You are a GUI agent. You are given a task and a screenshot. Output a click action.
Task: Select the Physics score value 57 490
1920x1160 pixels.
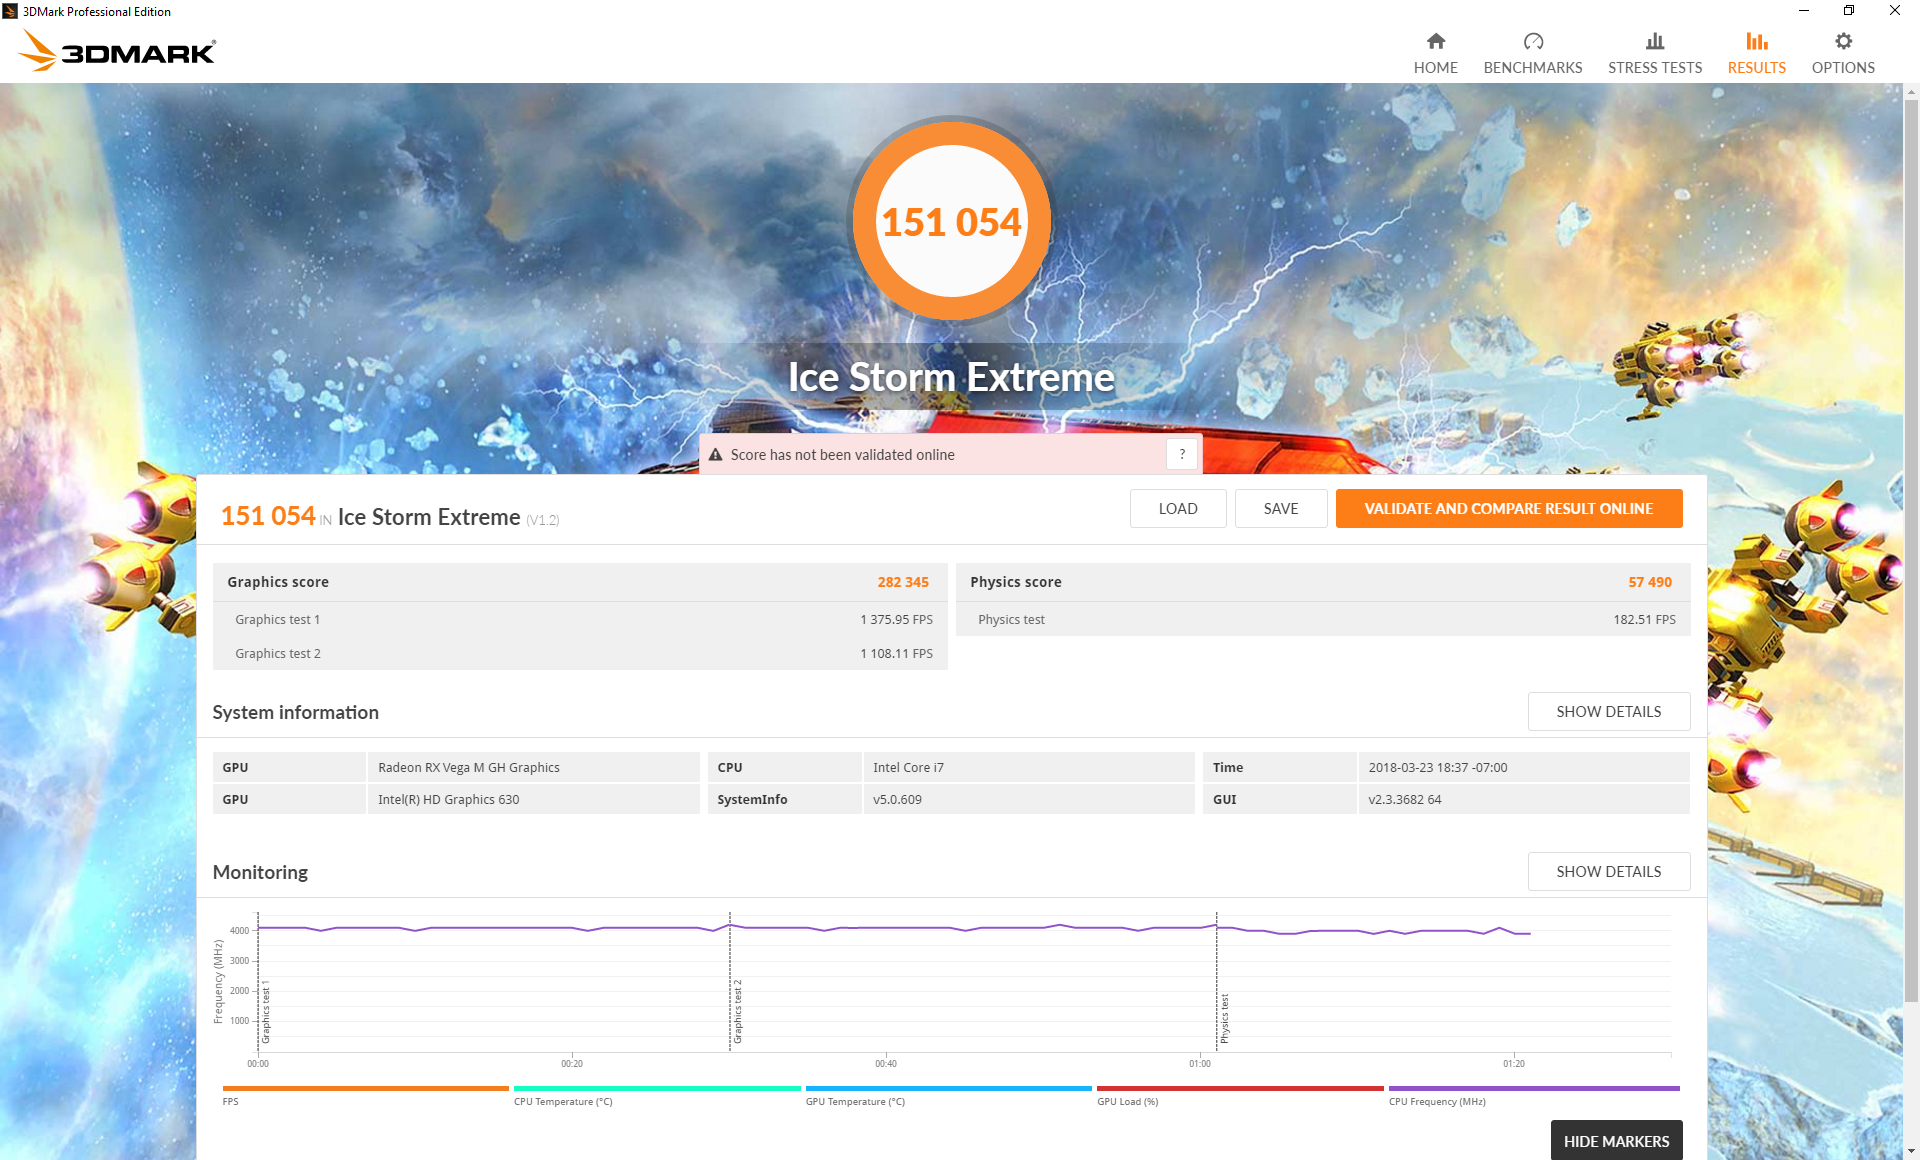tap(1650, 582)
